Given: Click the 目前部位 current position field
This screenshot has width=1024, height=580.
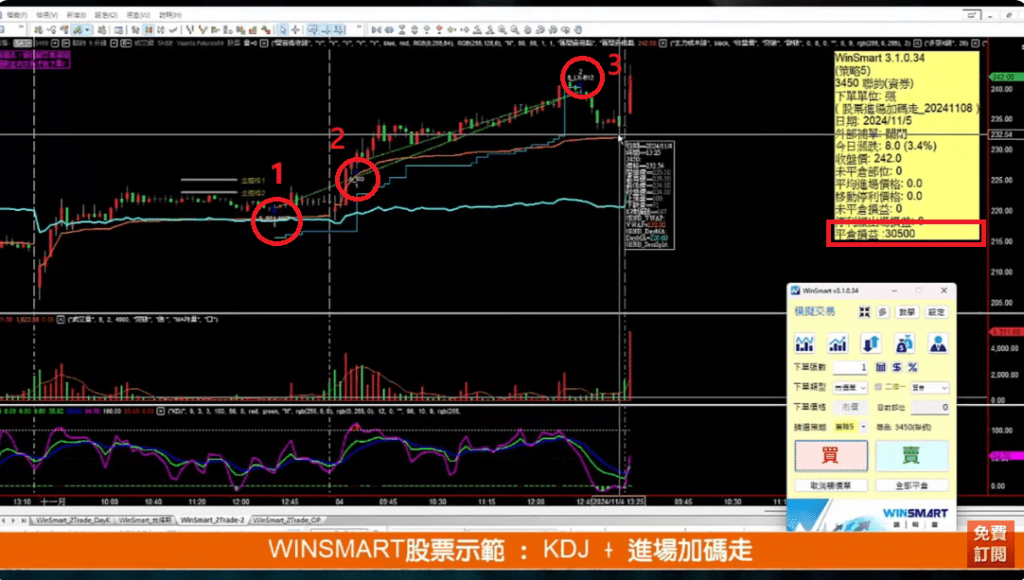Looking at the screenshot, I should pos(929,407).
